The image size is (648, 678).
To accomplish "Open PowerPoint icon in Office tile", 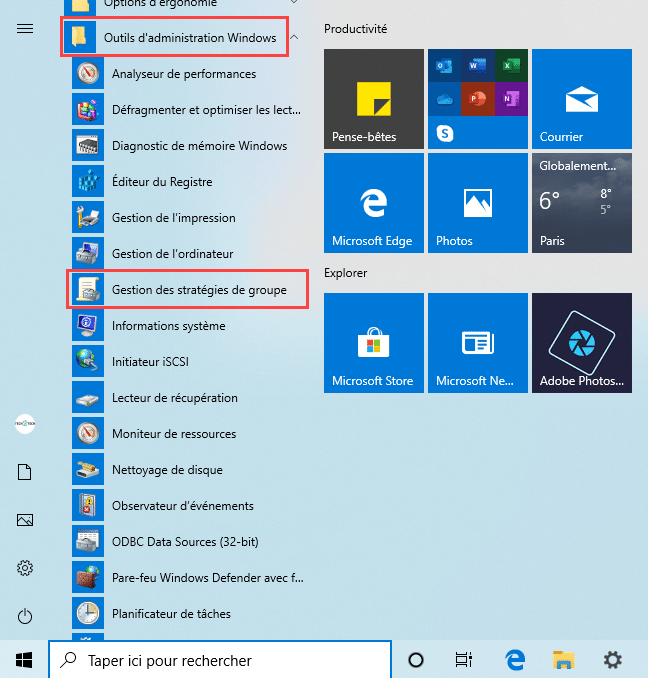I will [x=478, y=99].
